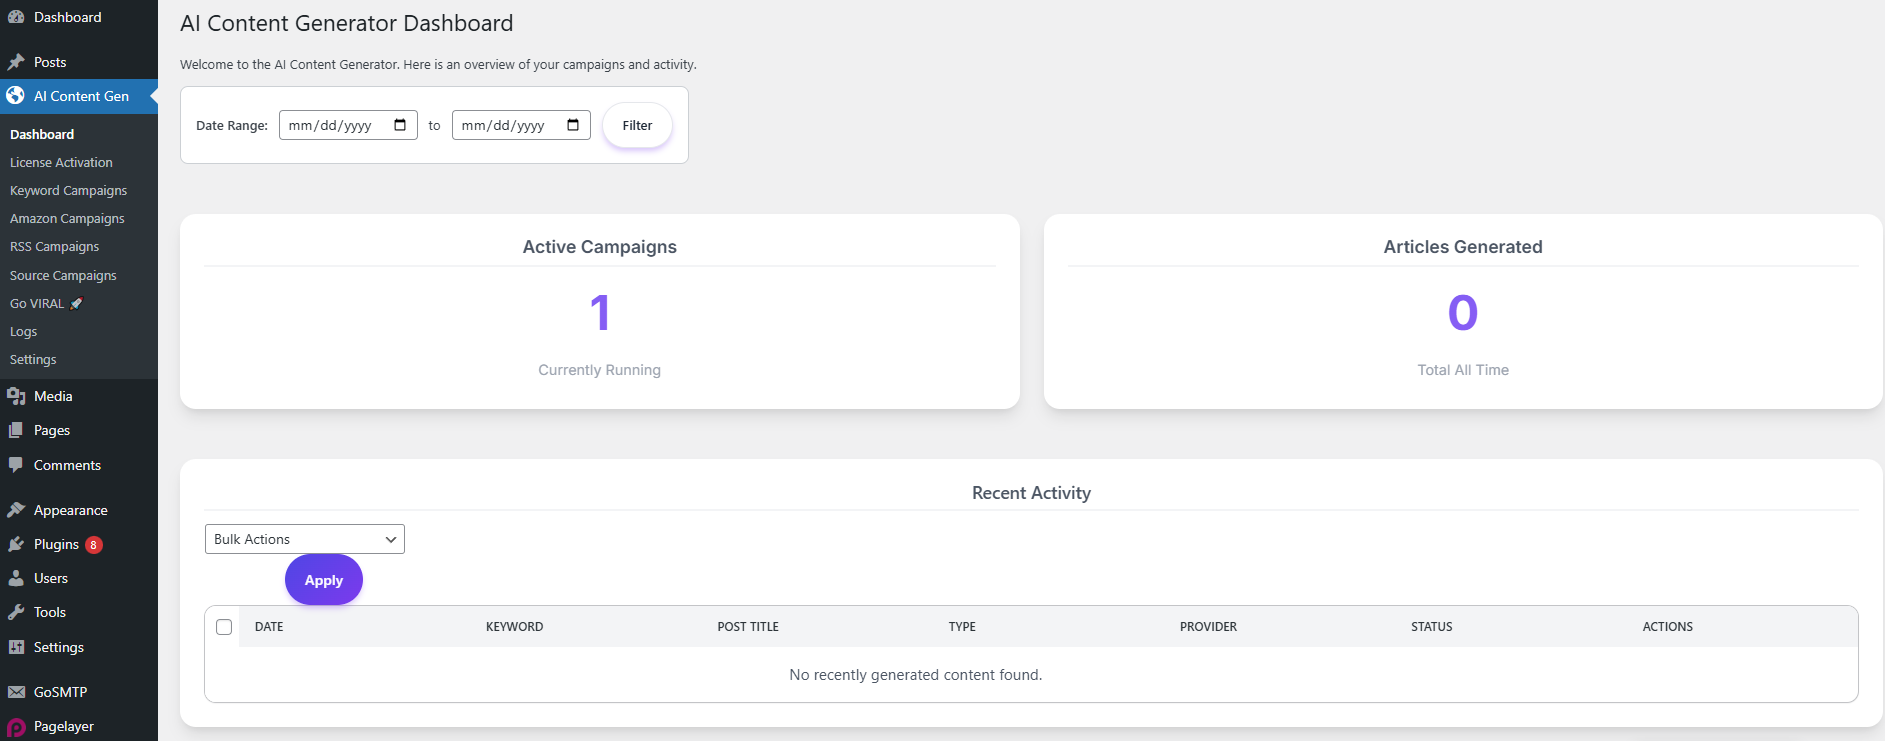Image resolution: width=1885 pixels, height=741 pixels.
Task: Click the Settings sliders icon in main menu
Action: click(x=16, y=647)
